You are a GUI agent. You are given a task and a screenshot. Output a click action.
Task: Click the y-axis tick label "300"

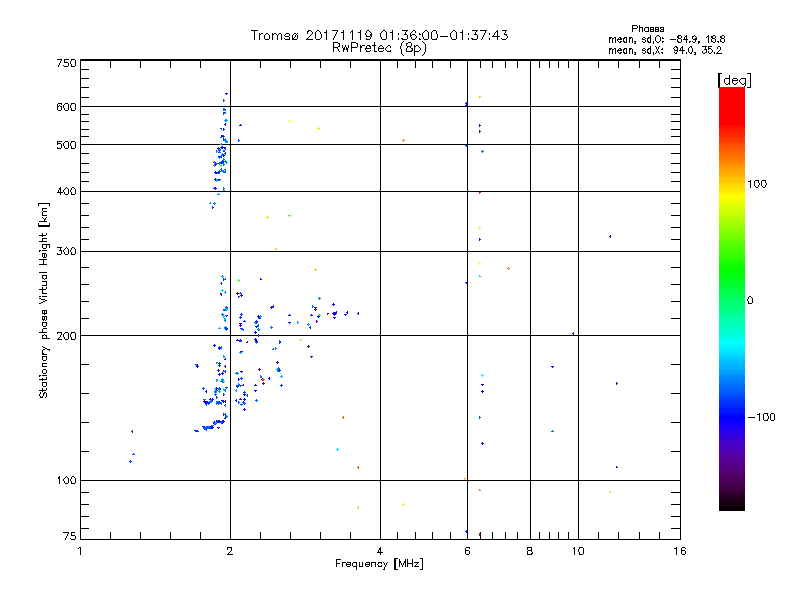[x=66, y=252]
